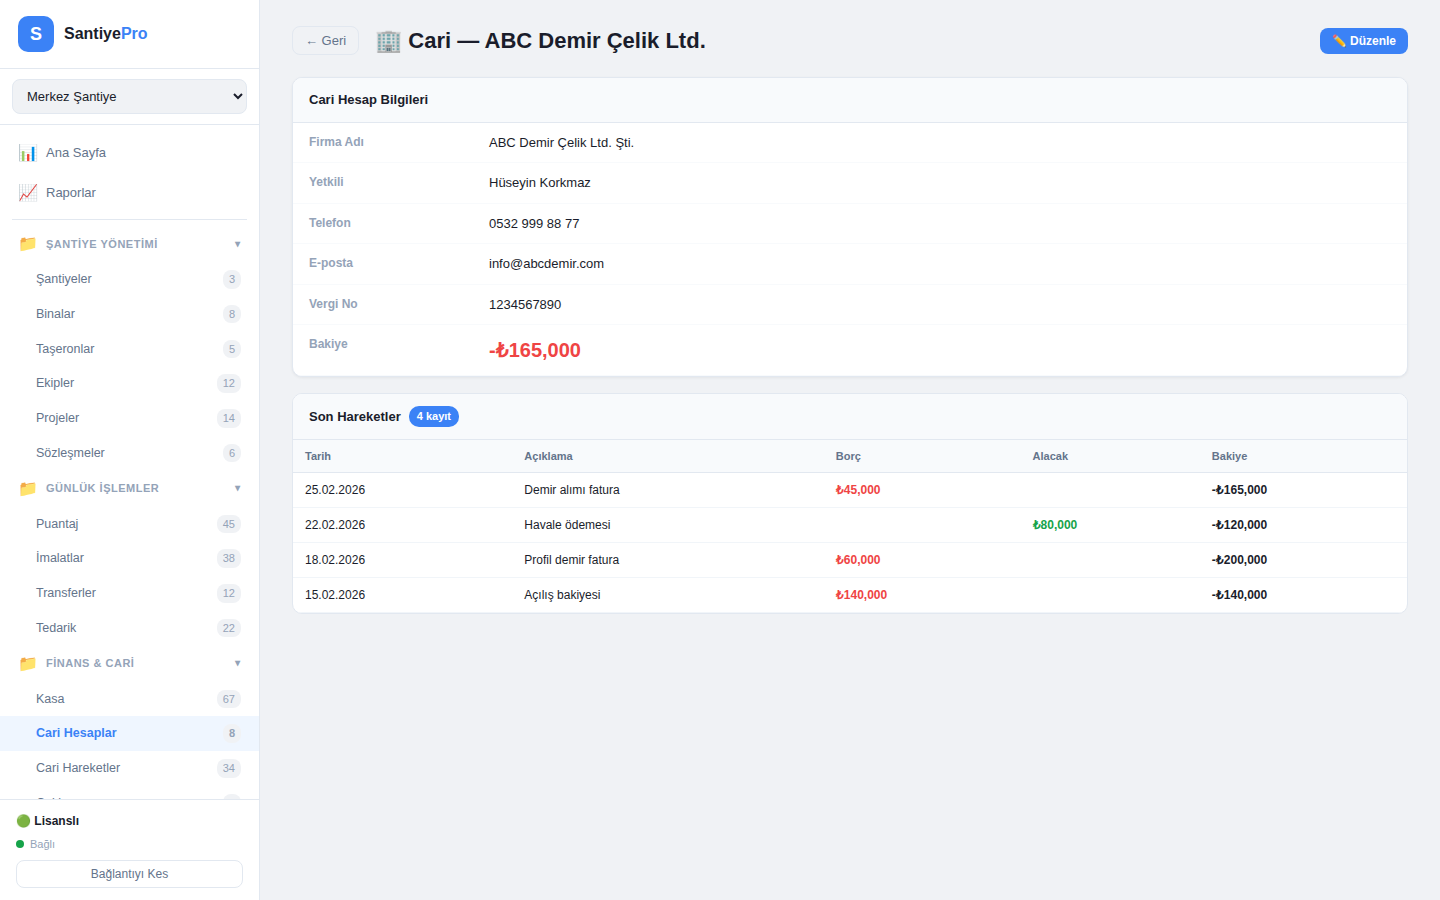This screenshot has height=900, width=1440.
Task: Click the Bağlantıyı Kes button
Action: (x=129, y=874)
